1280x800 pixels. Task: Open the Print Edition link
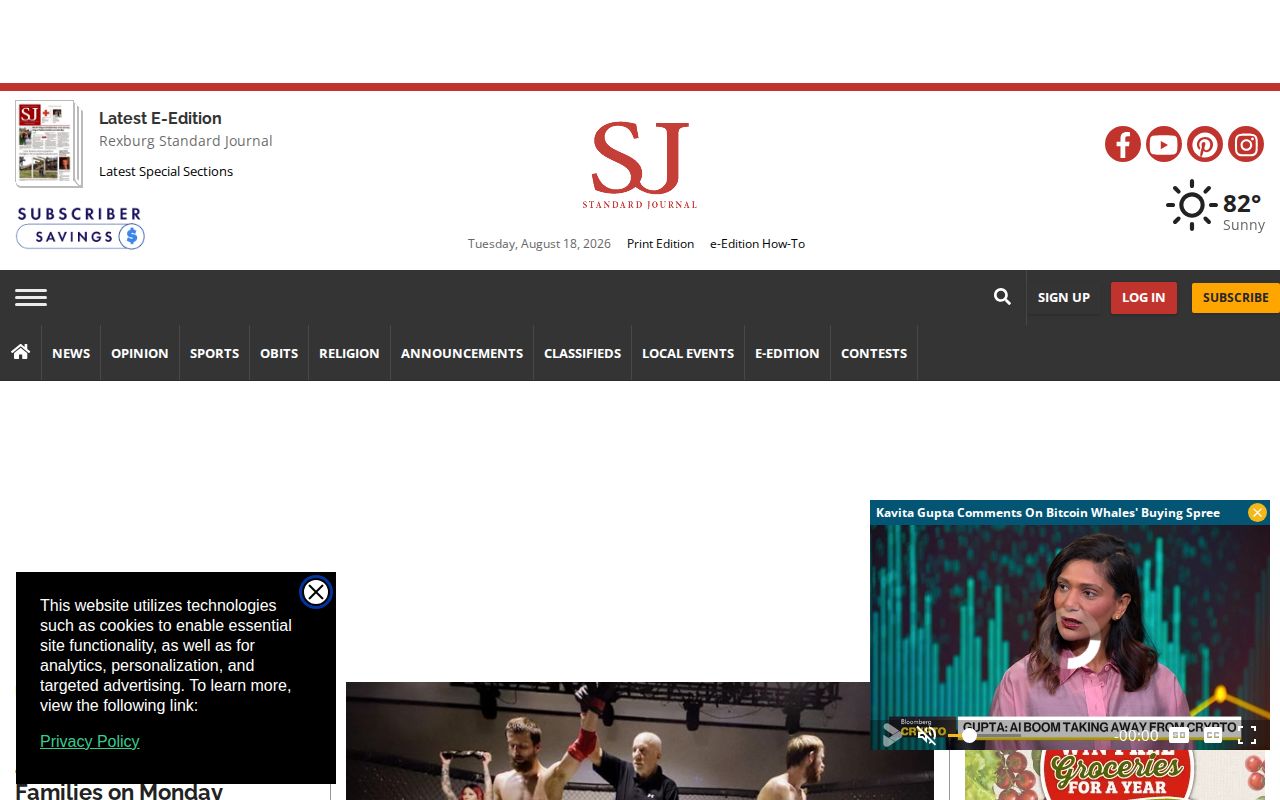coord(660,244)
